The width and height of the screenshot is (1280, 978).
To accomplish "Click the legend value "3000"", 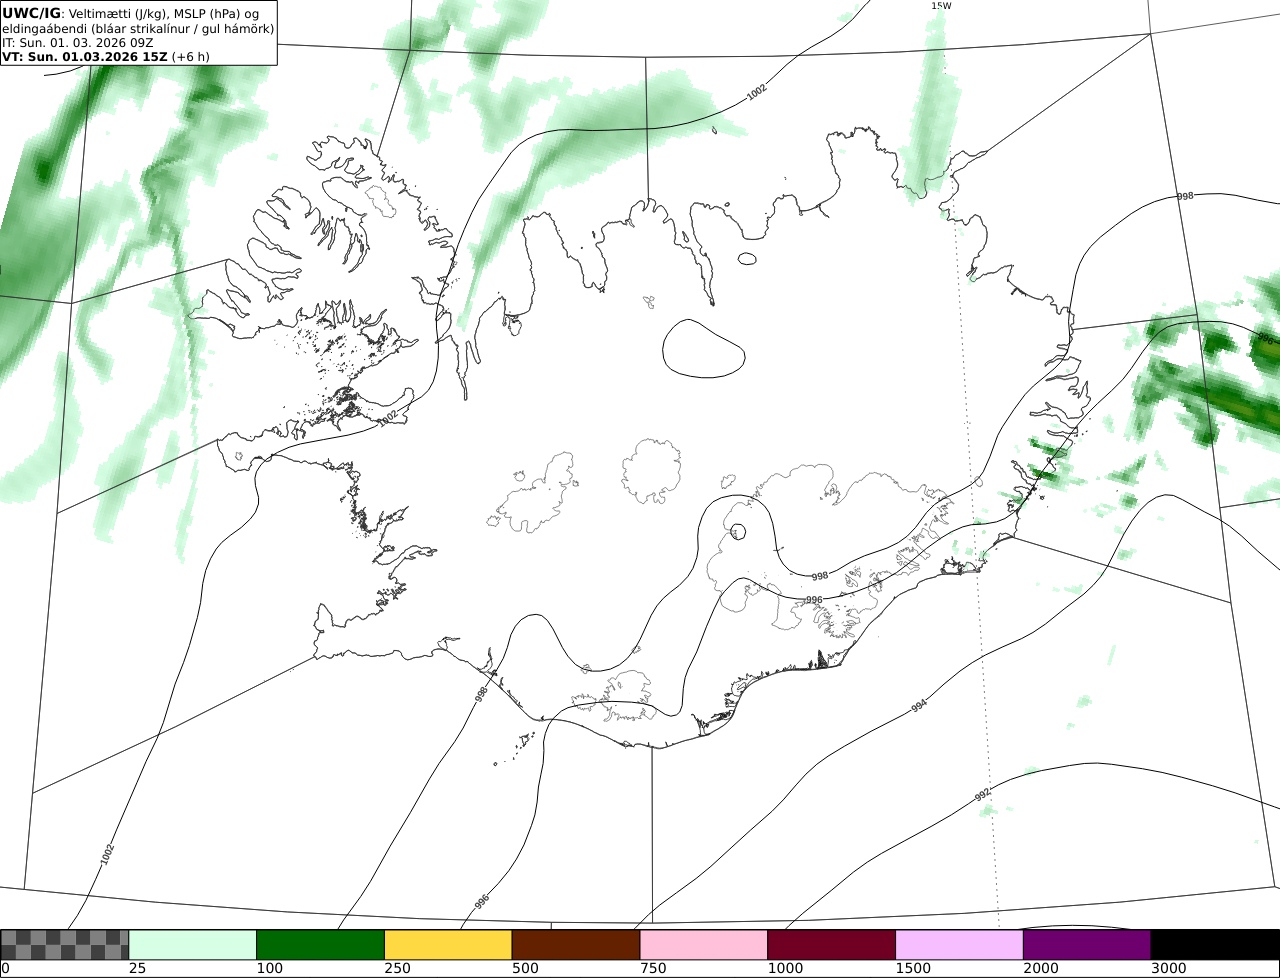I will click(1168, 969).
